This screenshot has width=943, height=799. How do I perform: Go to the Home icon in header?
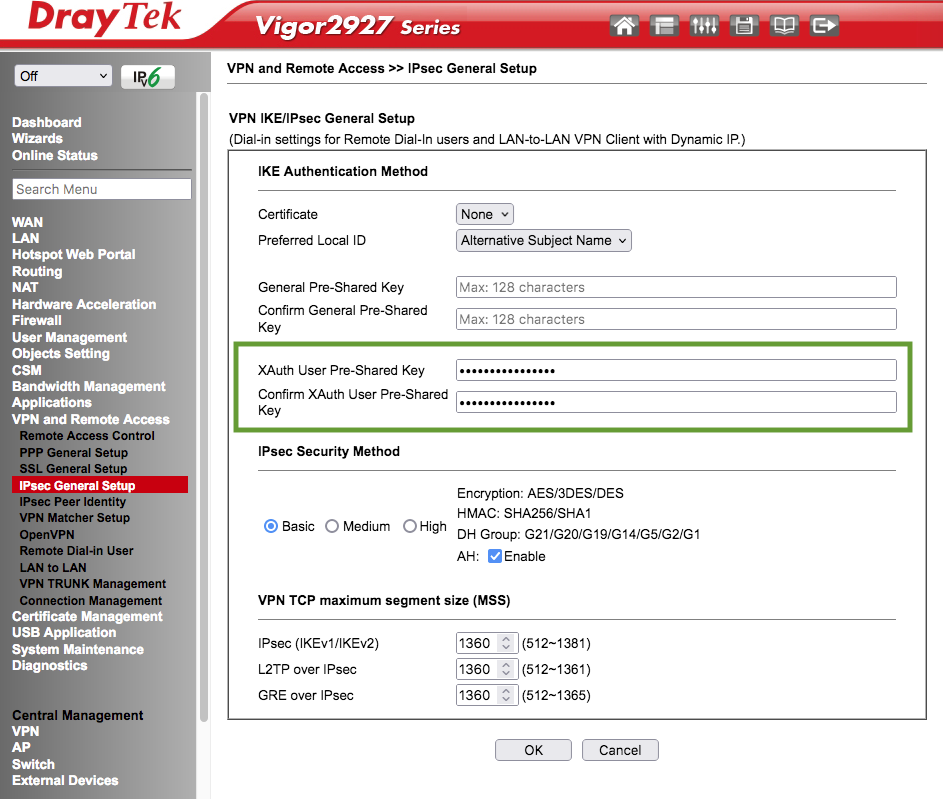(x=624, y=26)
